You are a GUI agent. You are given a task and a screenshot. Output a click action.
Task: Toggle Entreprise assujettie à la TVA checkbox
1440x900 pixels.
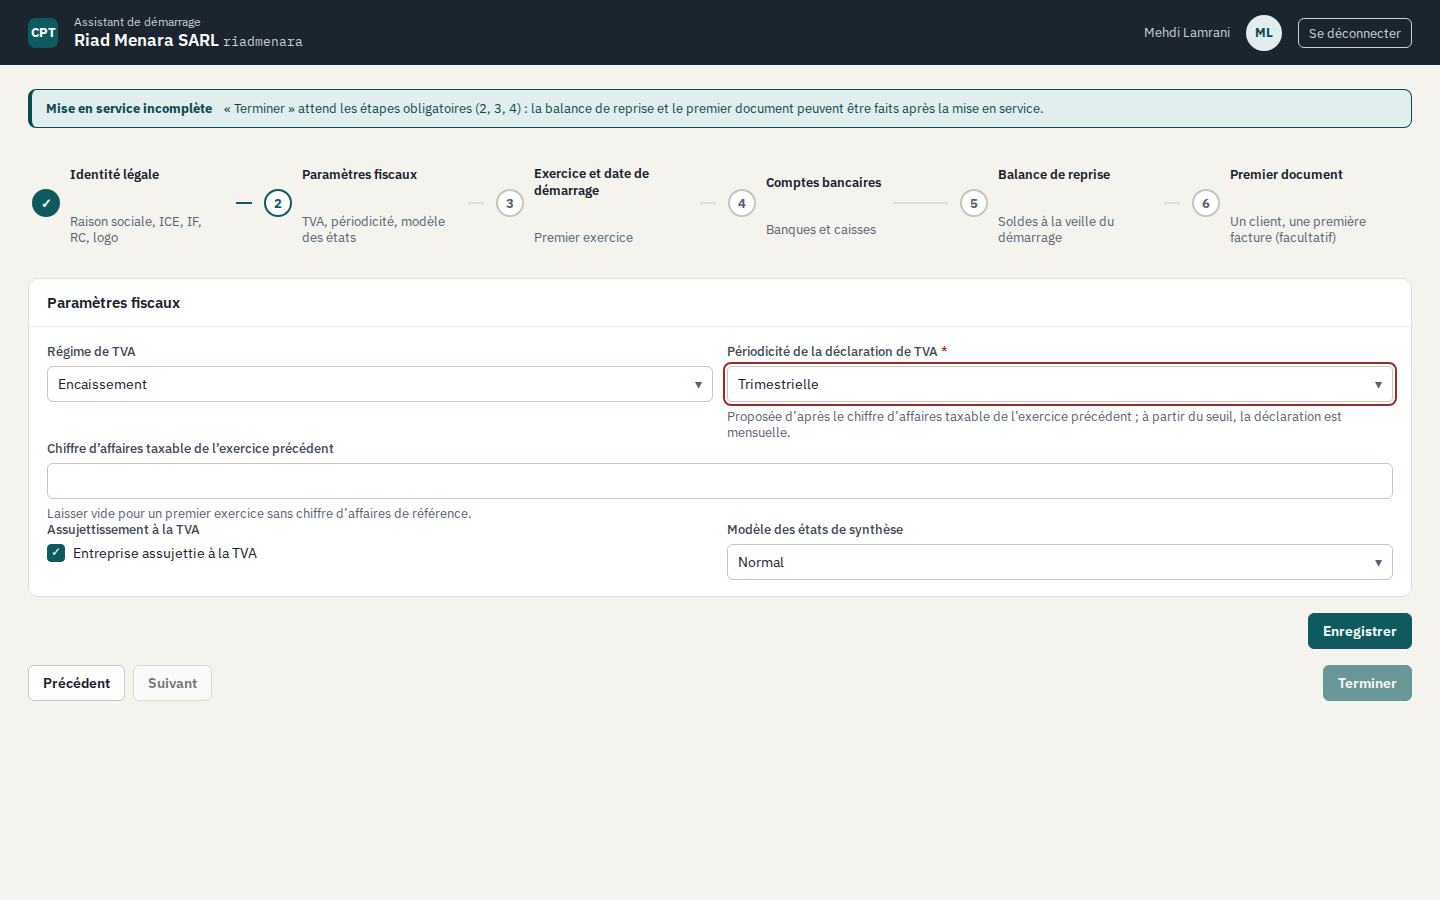[56, 553]
